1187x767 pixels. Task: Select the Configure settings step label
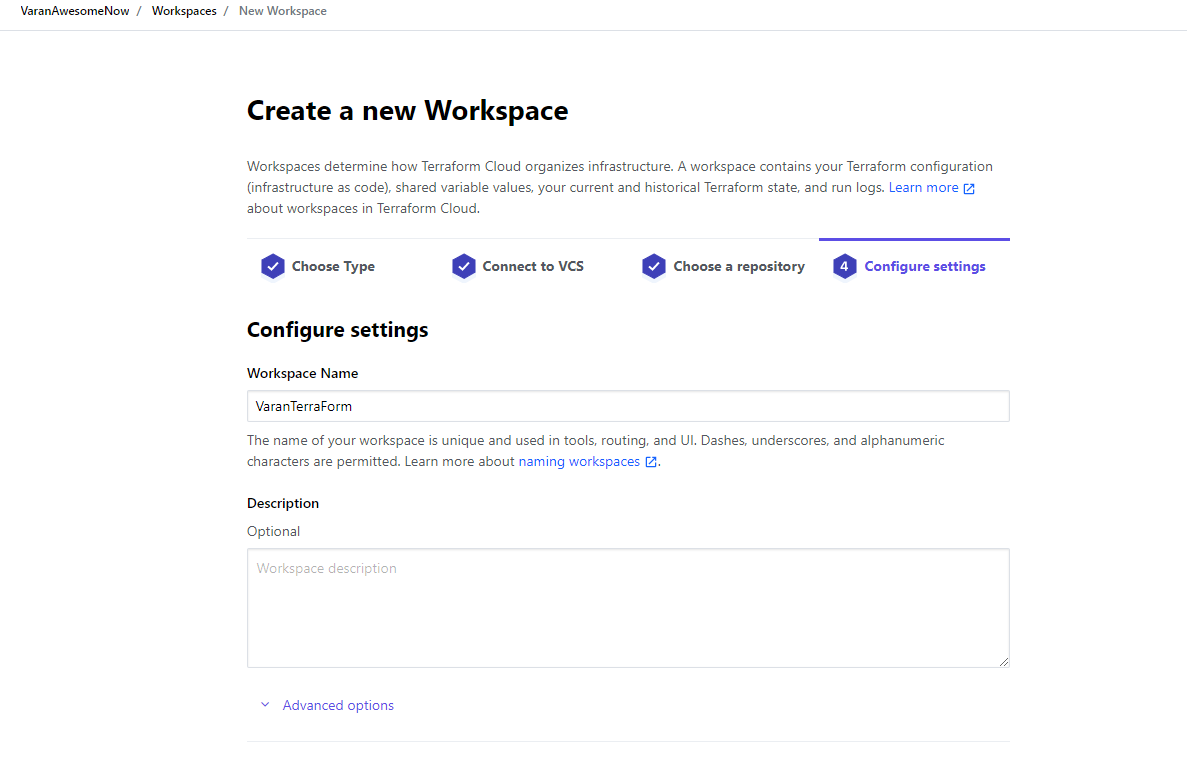pos(925,266)
